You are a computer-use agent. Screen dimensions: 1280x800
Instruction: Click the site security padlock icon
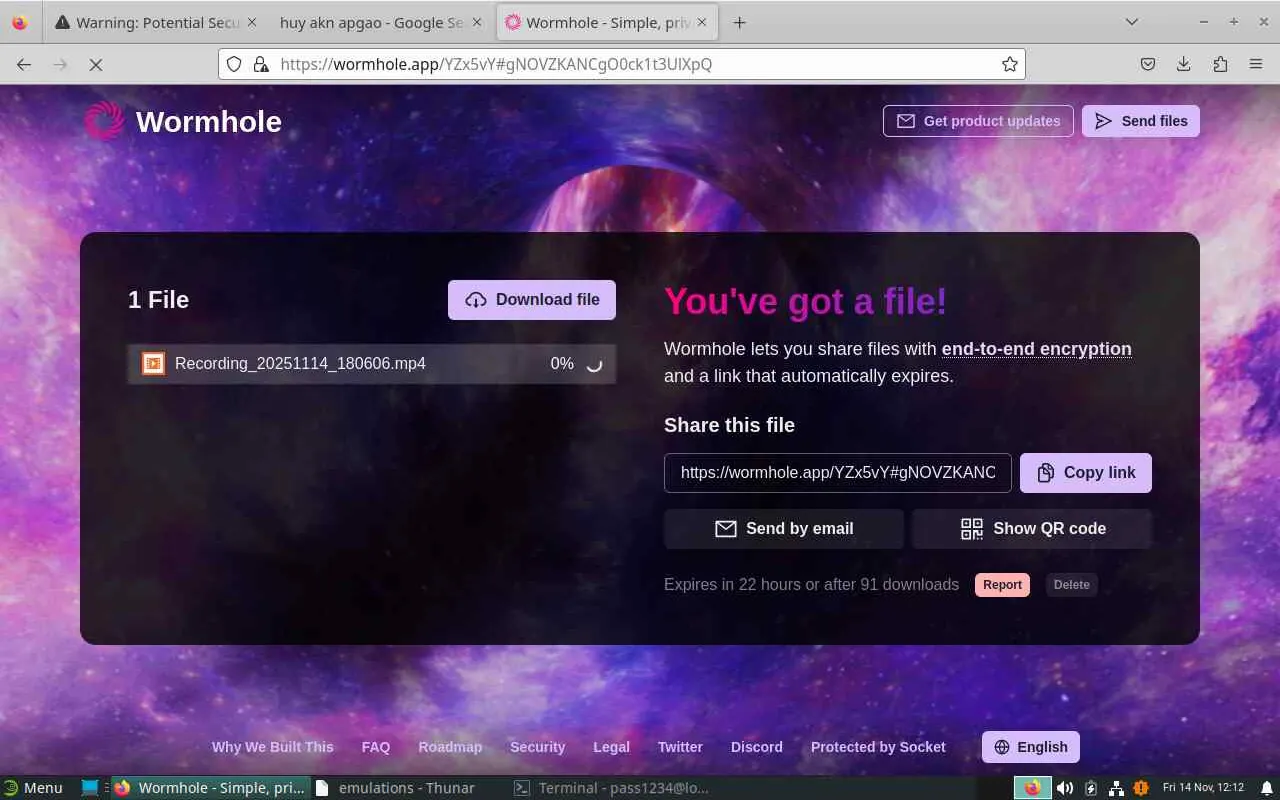(x=261, y=64)
